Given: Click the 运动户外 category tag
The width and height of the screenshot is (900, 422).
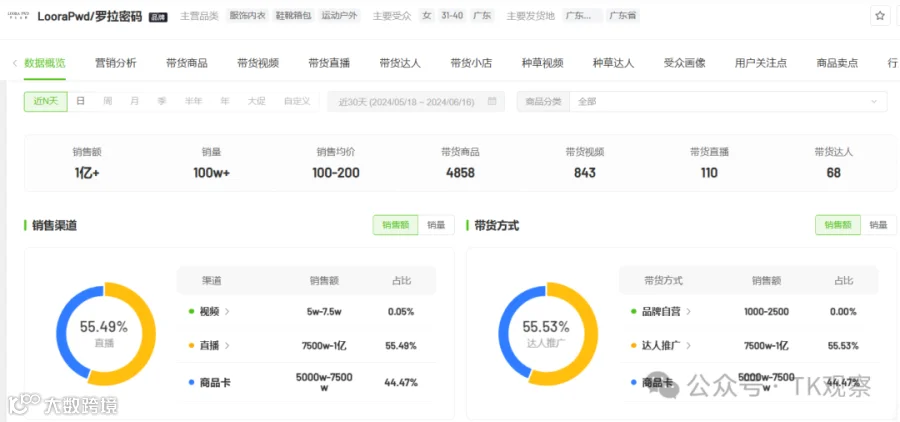Looking at the screenshot, I should [x=340, y=16].
